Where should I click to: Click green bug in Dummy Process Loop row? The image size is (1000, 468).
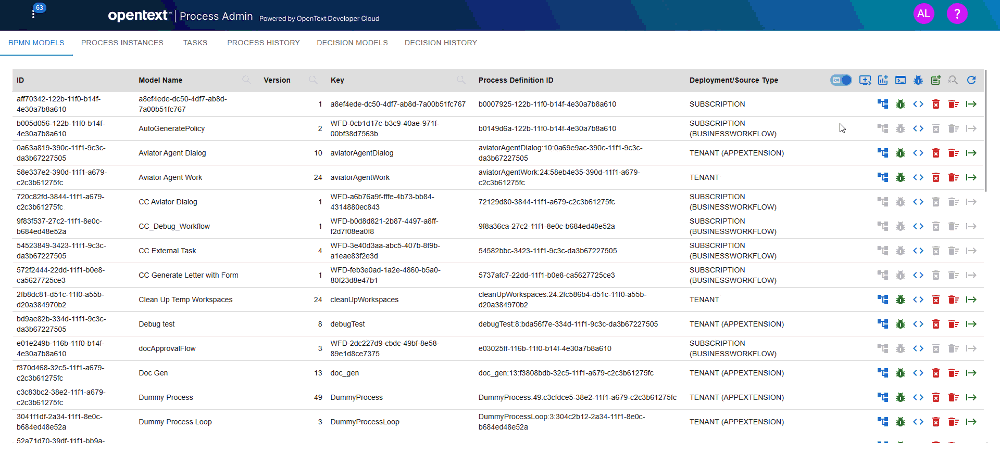coord(901,421)
